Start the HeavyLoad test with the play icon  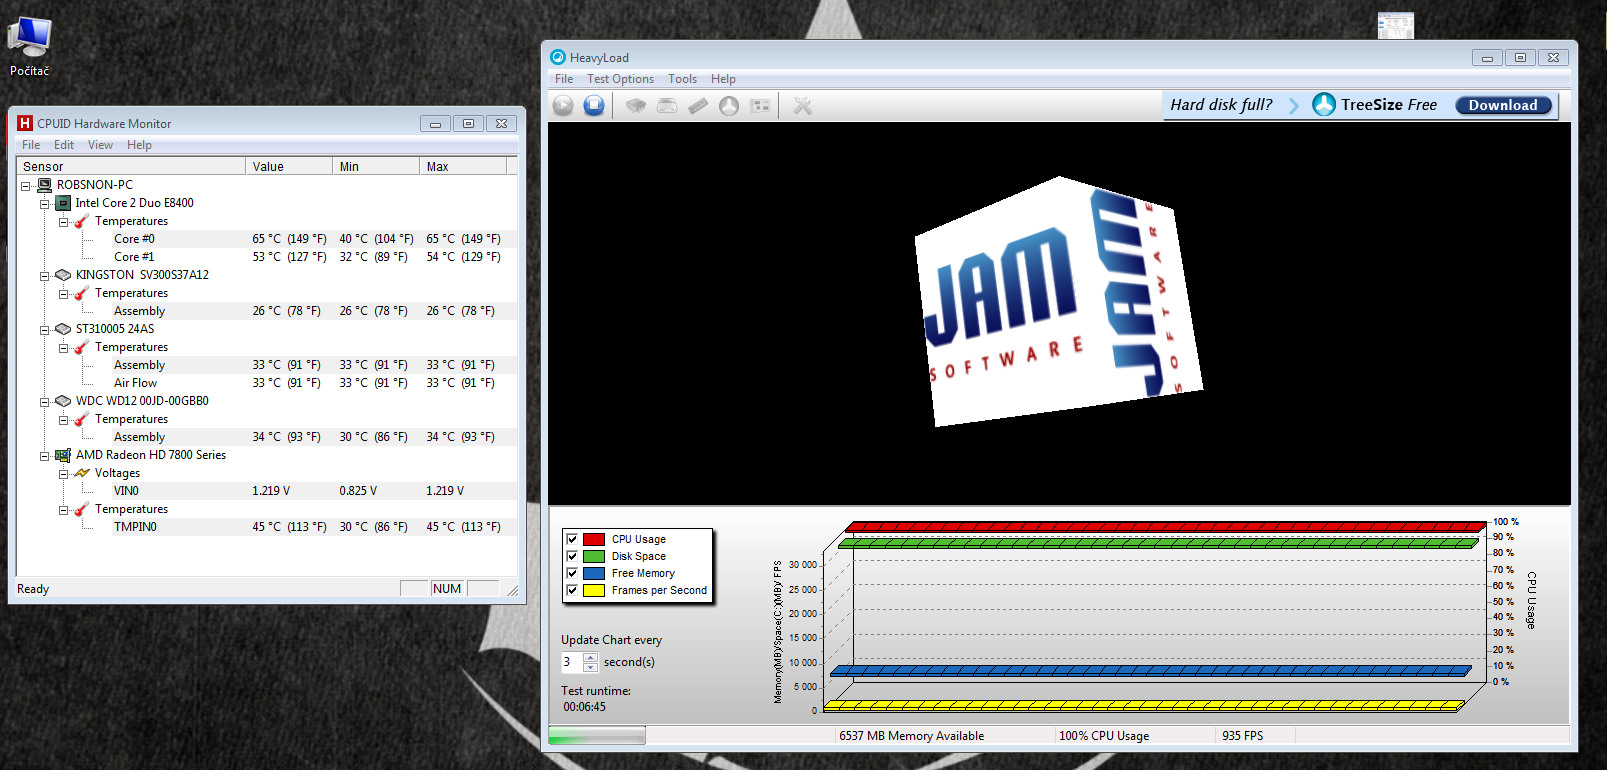(x=563, y=105)
